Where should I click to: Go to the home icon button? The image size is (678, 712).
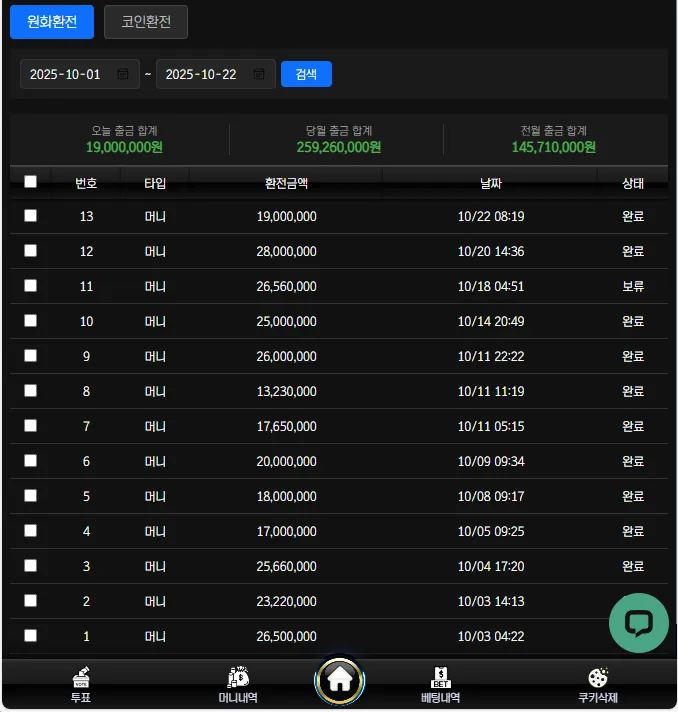(x=340, y=681)
